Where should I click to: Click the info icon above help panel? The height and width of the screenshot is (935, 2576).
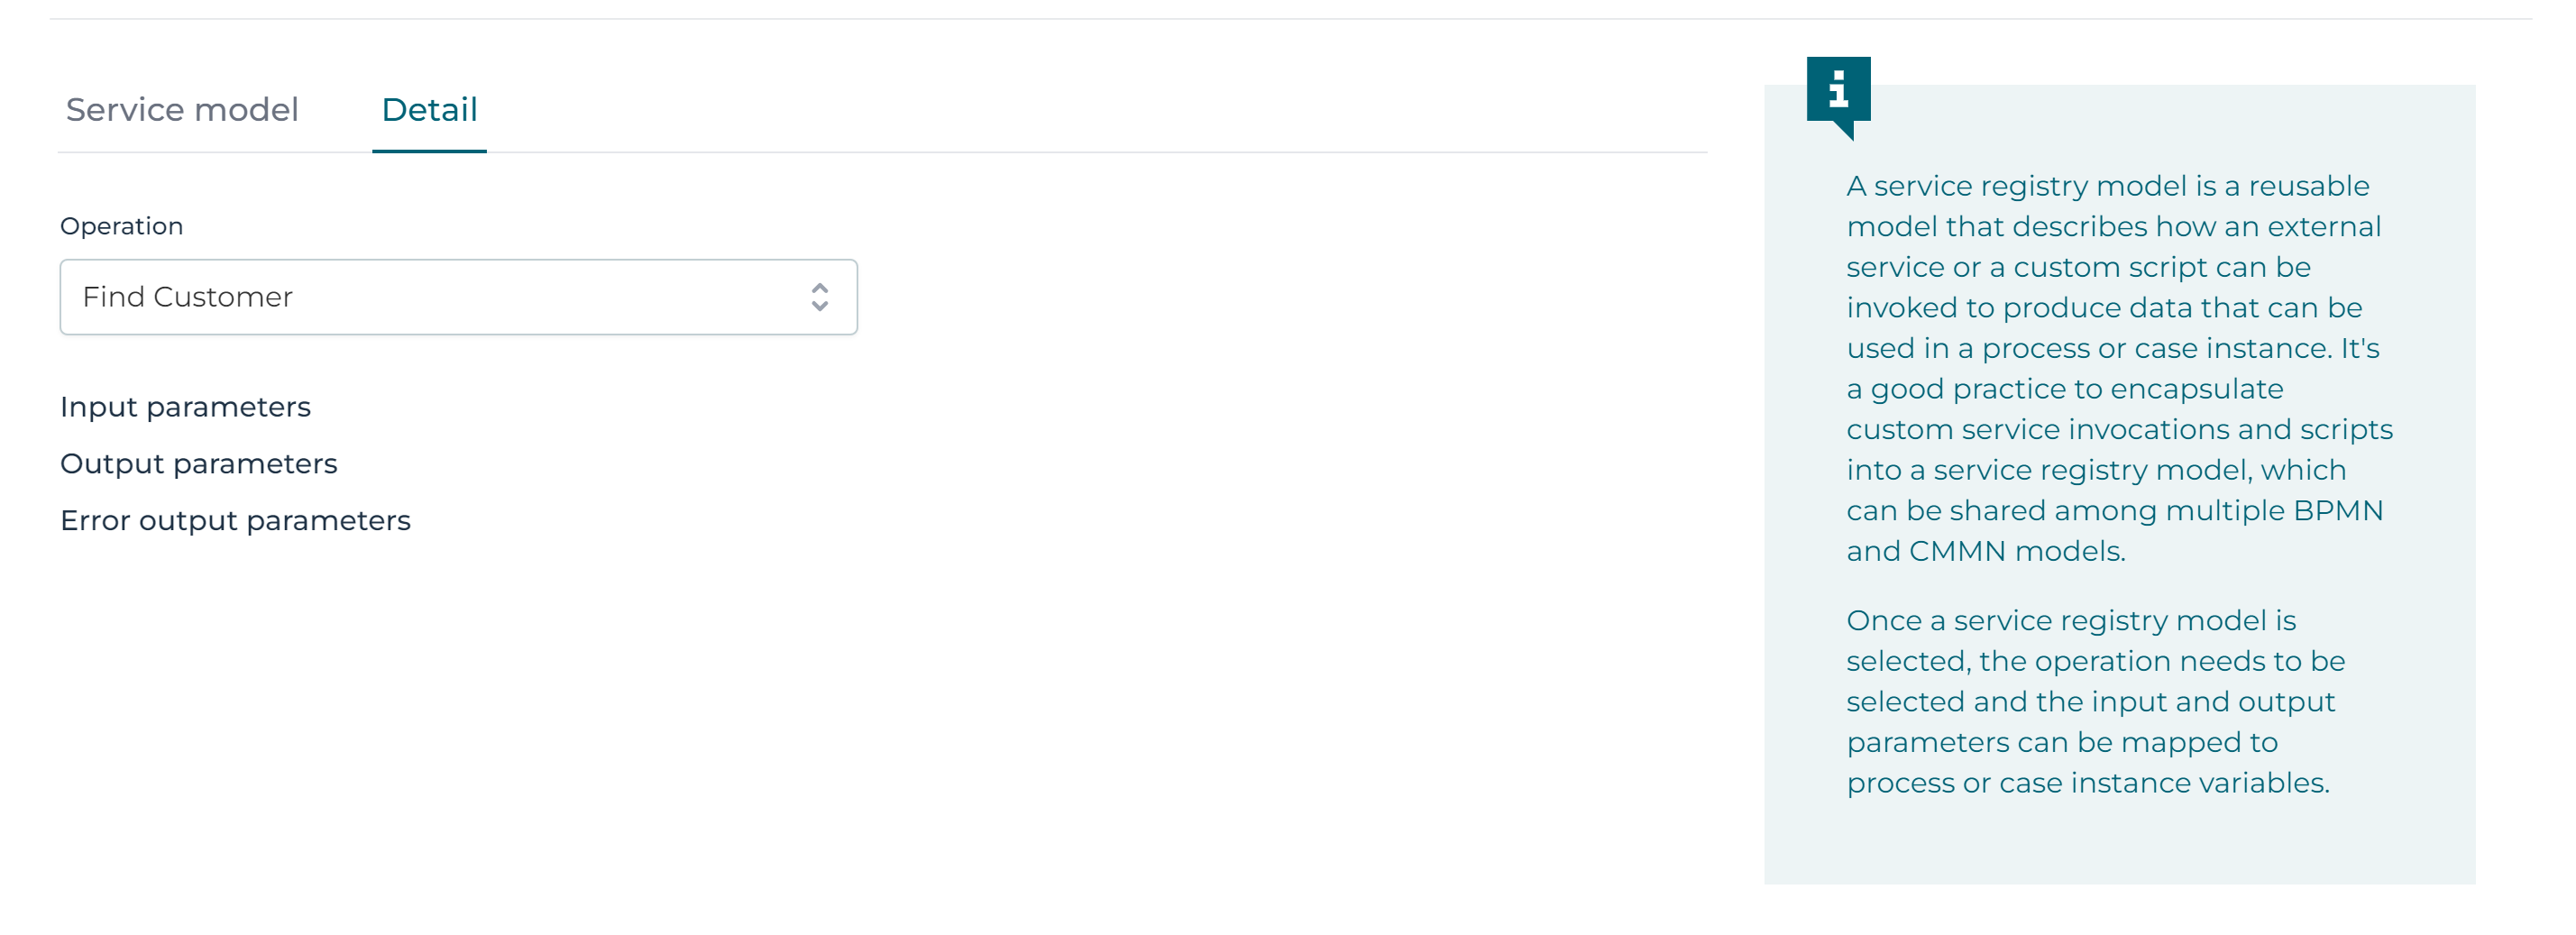tap(1837, 92)
